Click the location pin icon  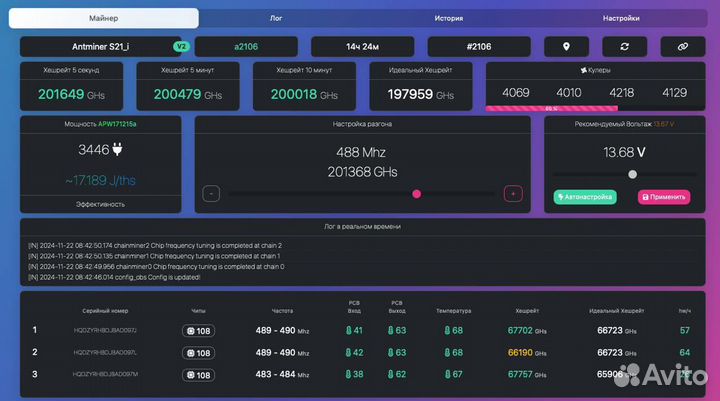[x=566, y=46]
